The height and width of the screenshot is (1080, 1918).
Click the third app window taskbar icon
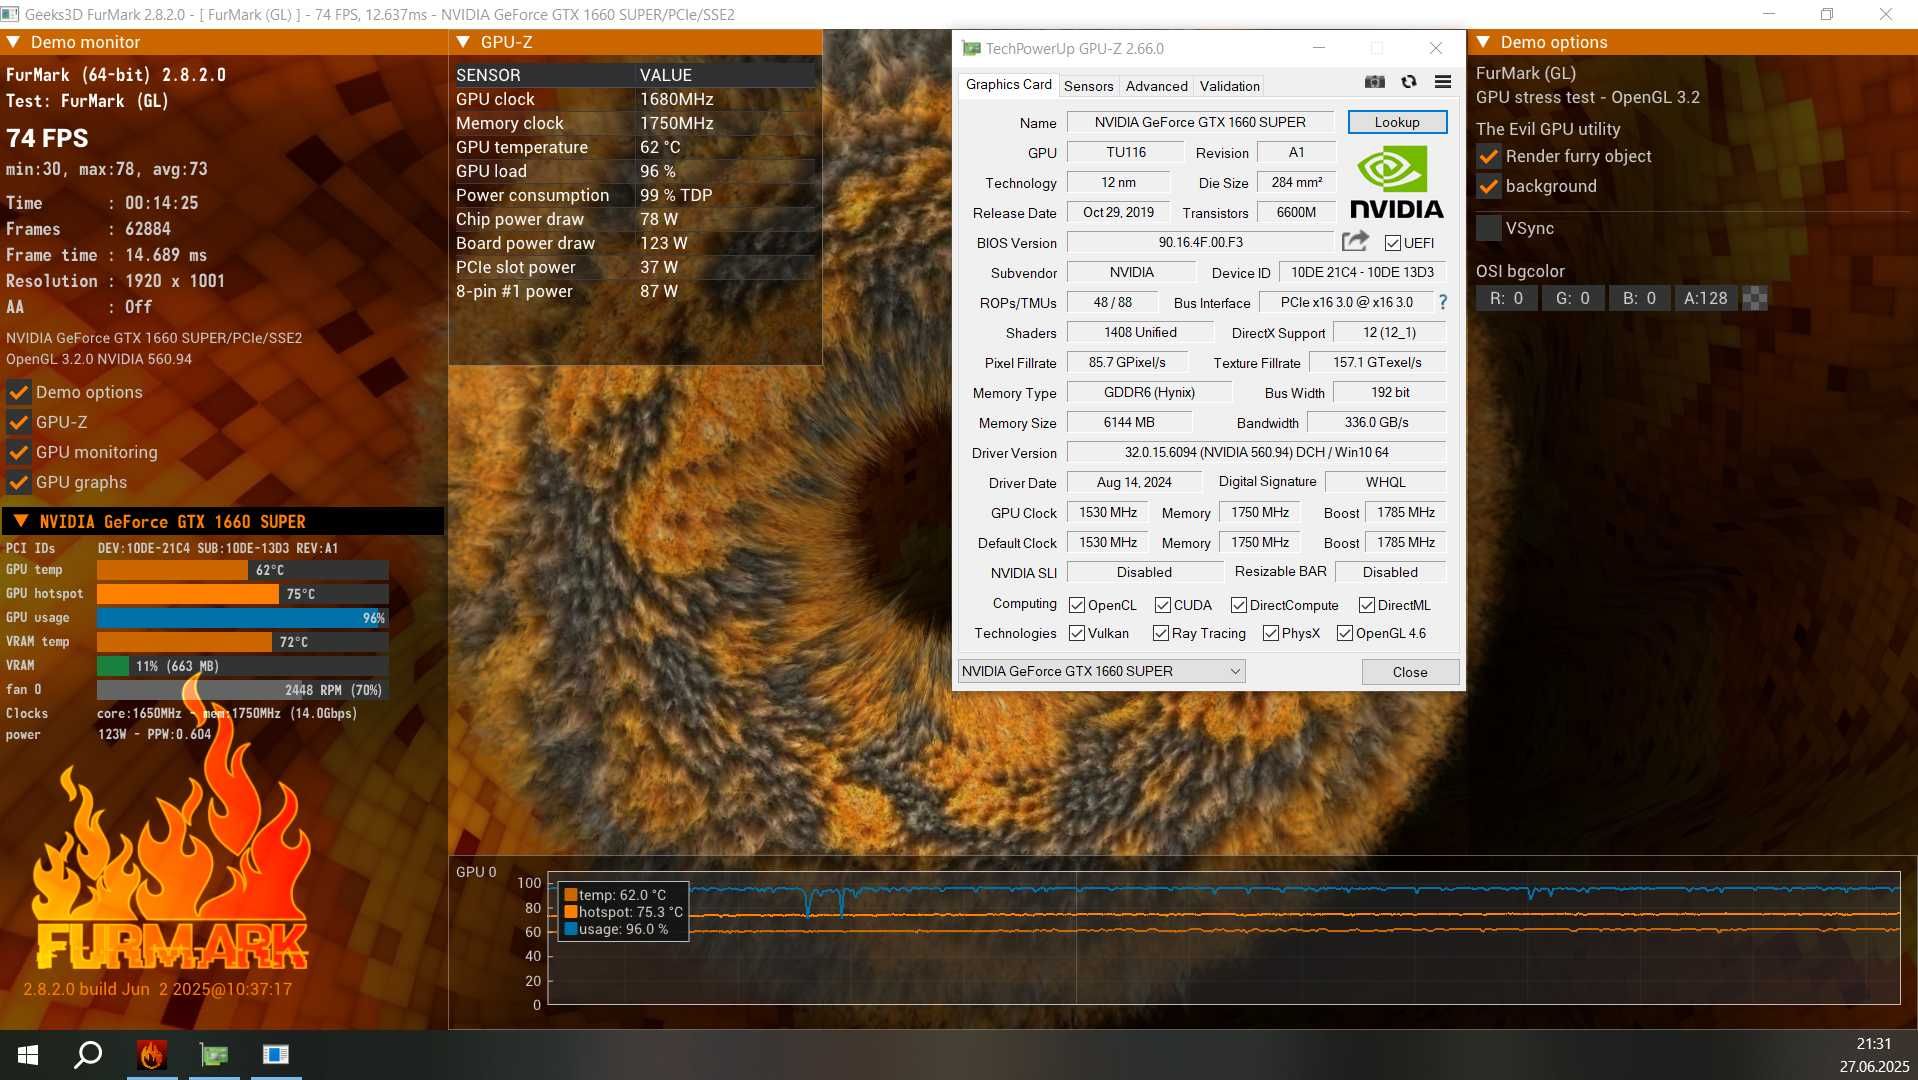tap(276, 1055)
